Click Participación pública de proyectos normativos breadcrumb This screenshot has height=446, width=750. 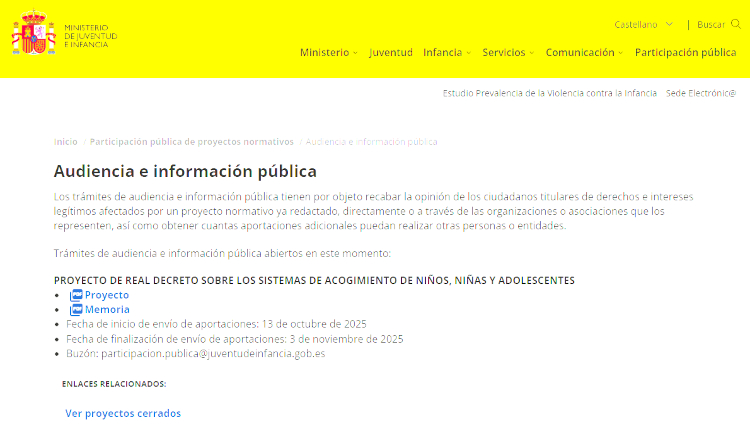point(192,142)
